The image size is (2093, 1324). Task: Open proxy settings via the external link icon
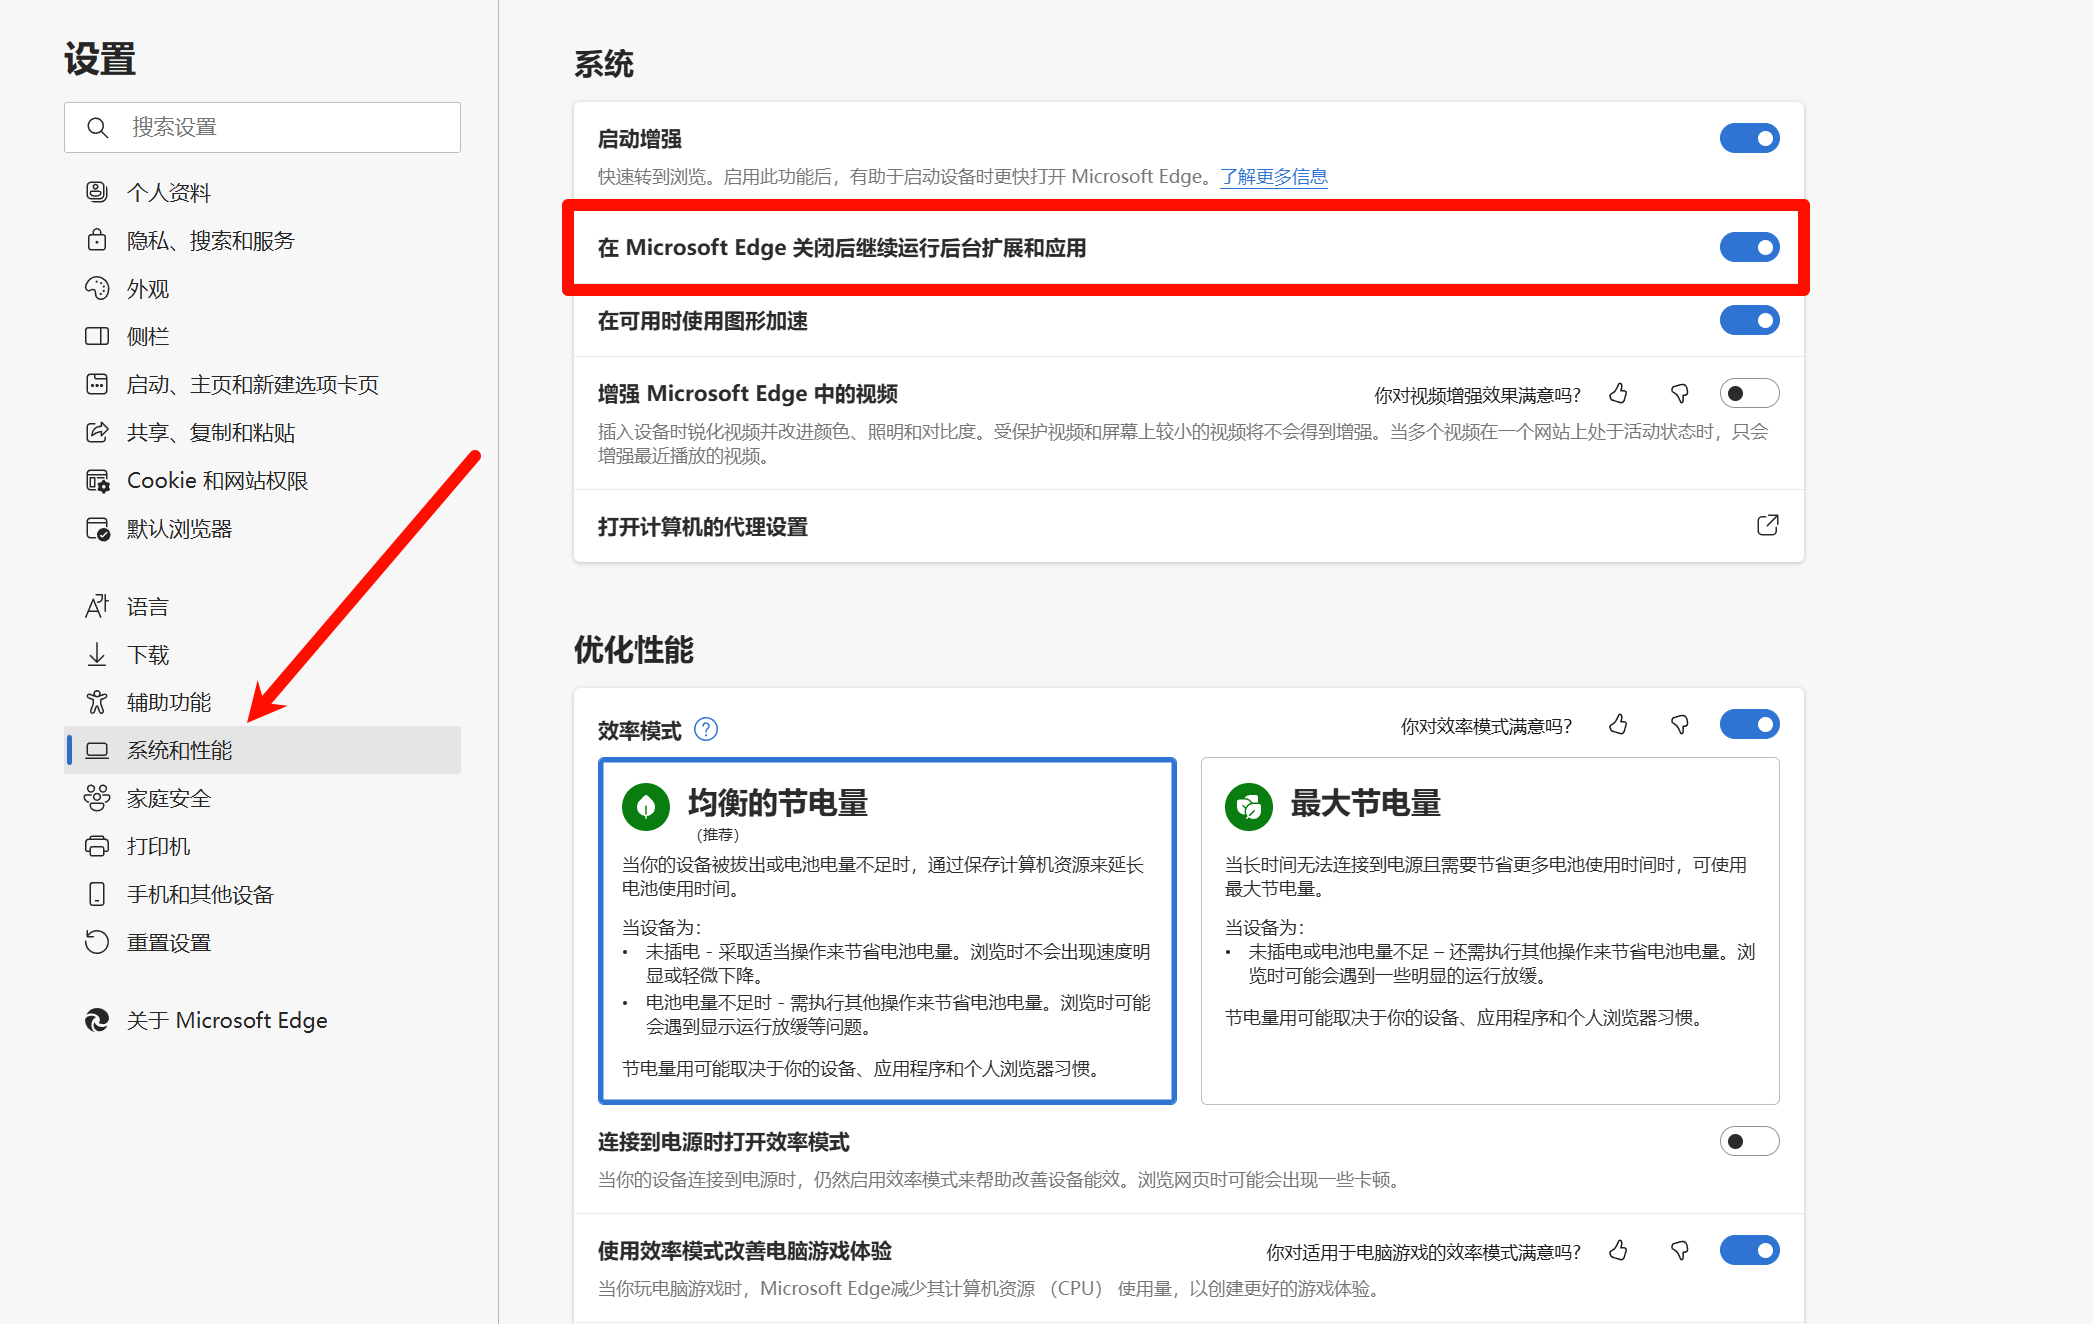1767,525
